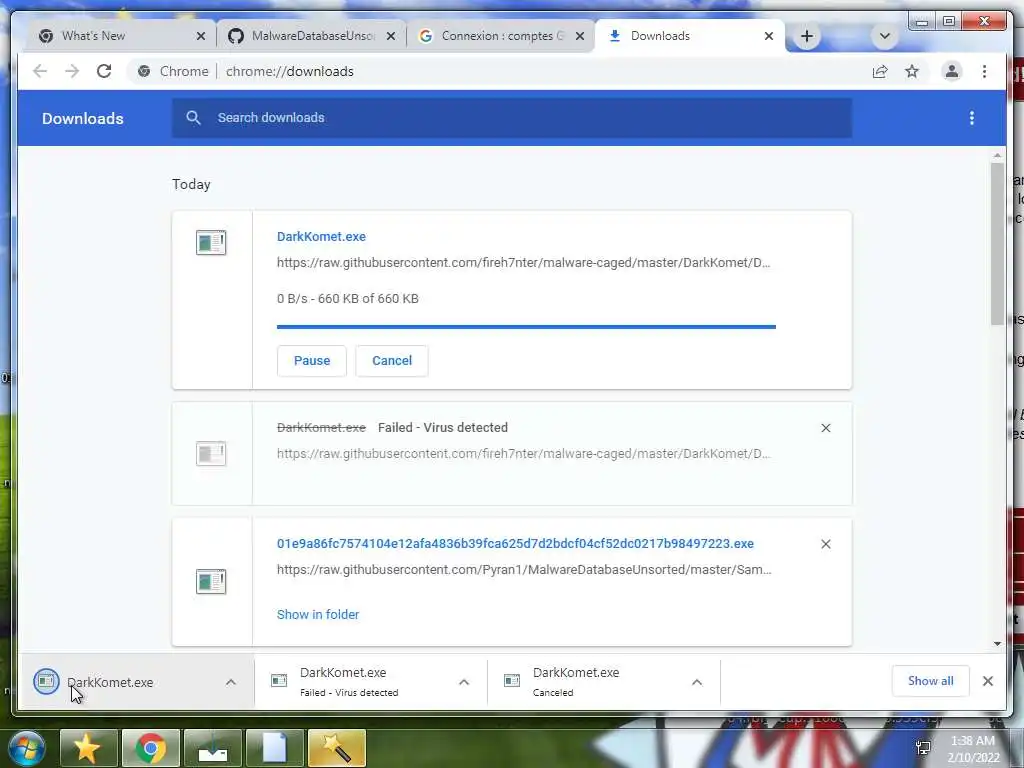Click the Search downloads field
Screen dimensions: 1024x768
512,118
